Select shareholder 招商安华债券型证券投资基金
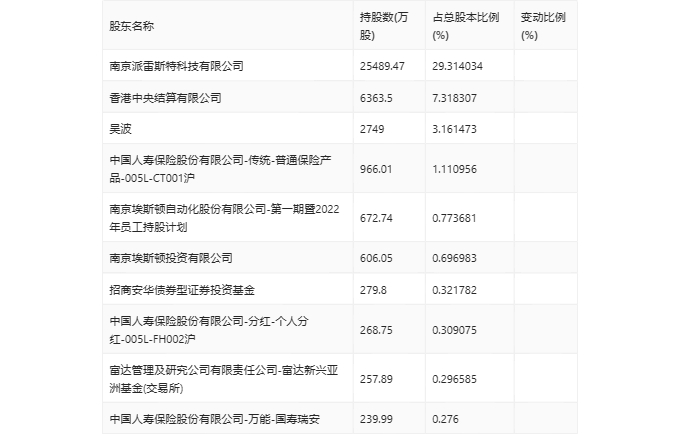 182,290
